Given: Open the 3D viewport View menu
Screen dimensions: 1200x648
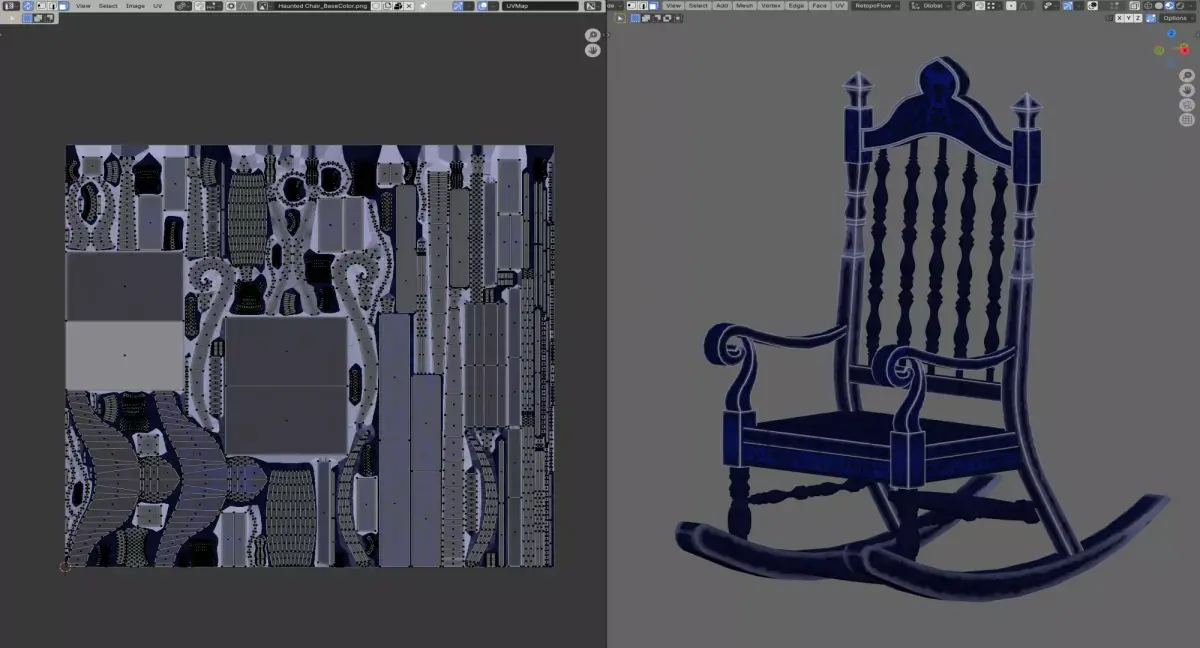Looking at the screenshot, I should (674, 6).
